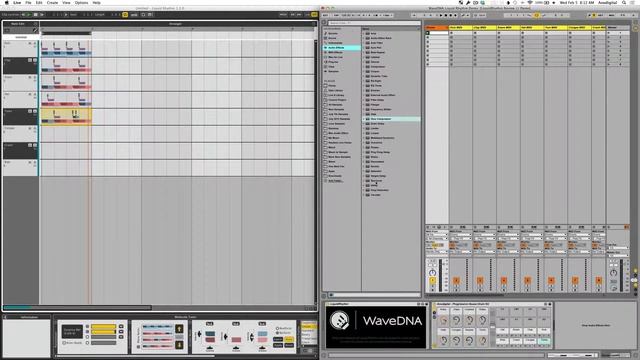
Task: Click the Ableton transport stop button
Action: [x=446, y=15]
